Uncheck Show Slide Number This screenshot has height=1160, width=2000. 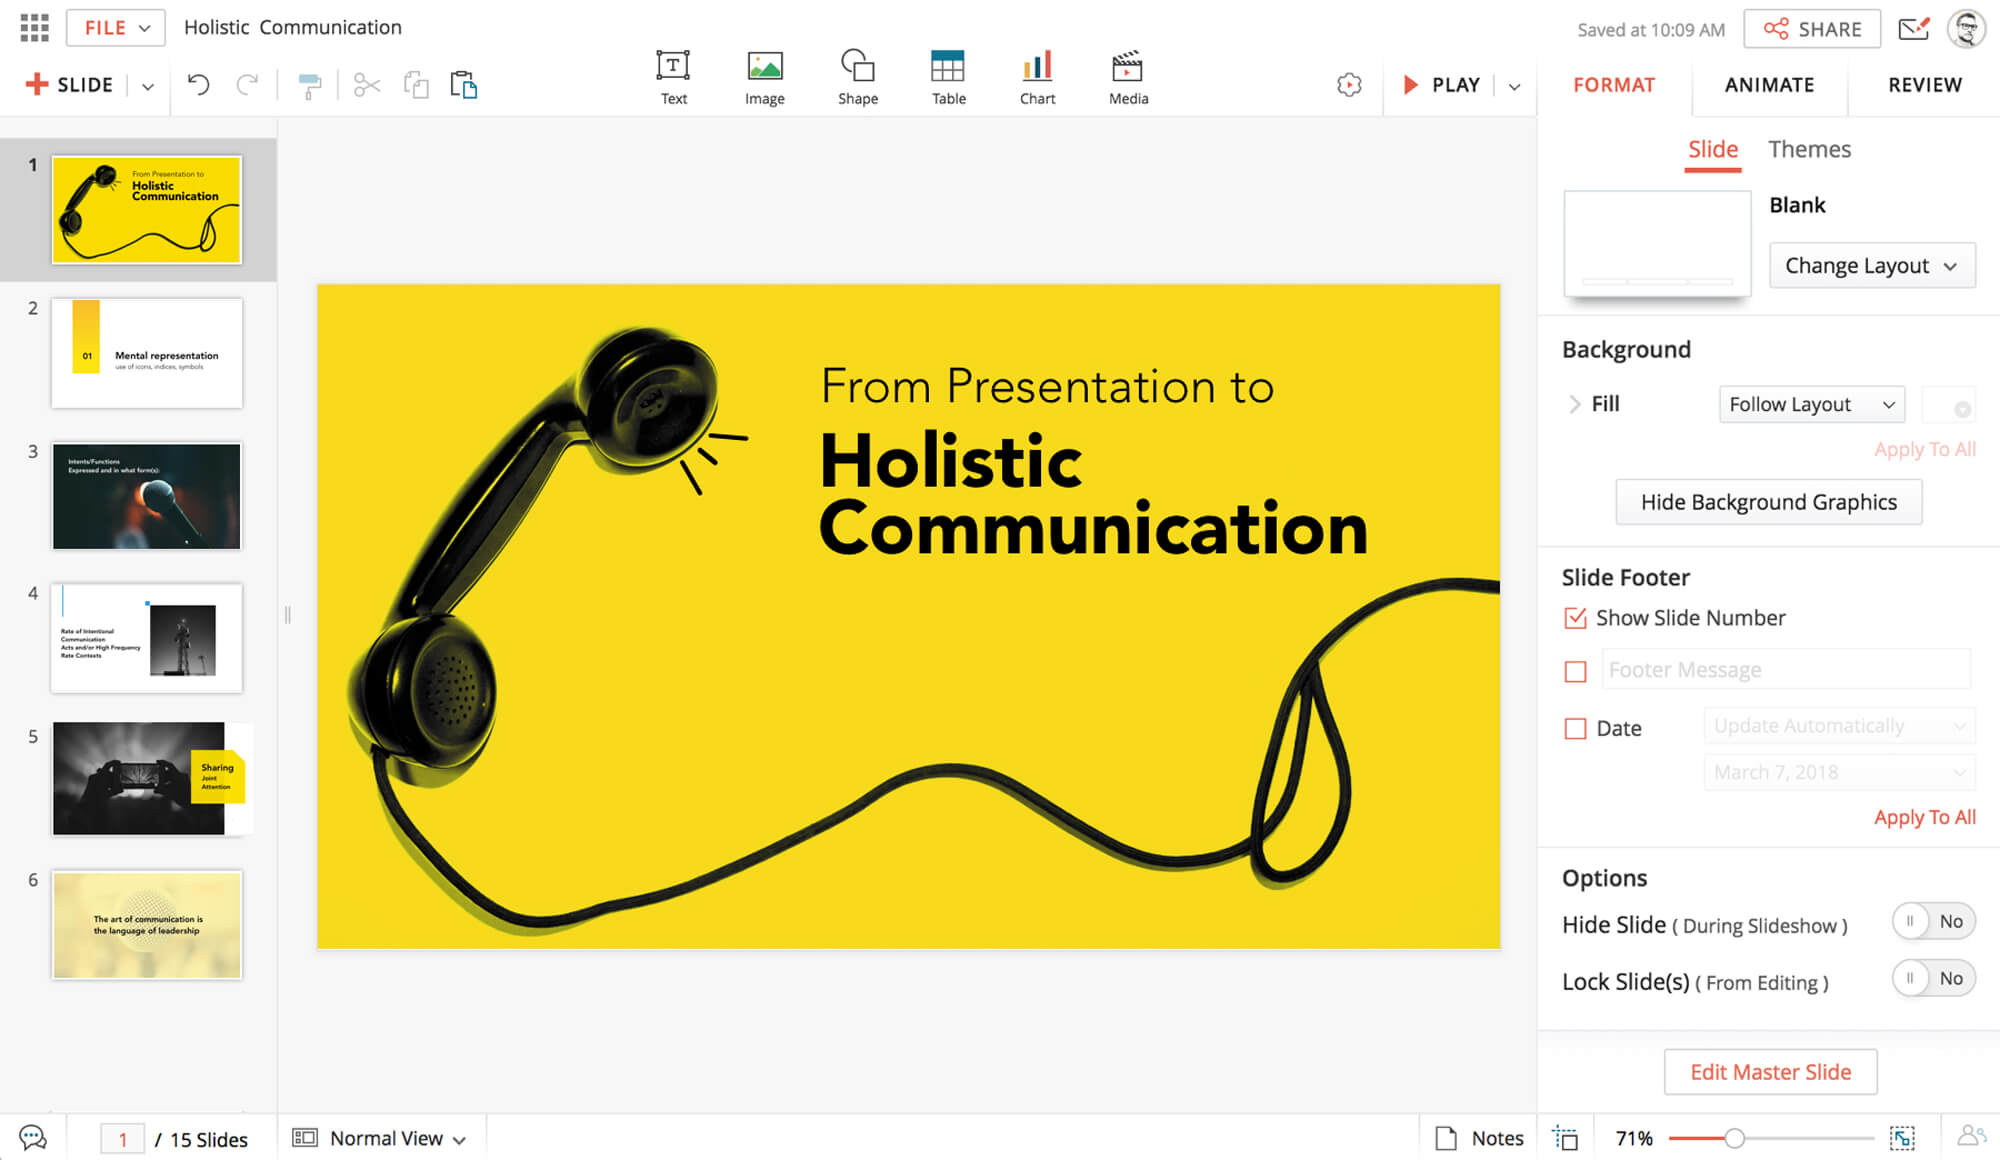[1575, 618]
